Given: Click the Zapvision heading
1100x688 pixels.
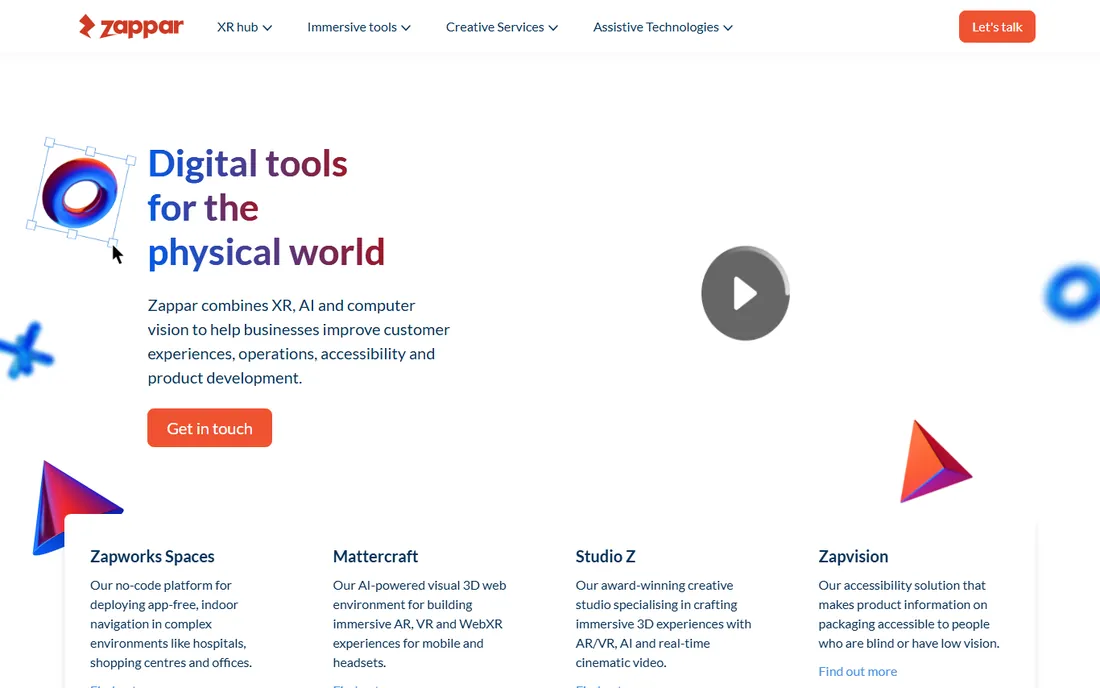Looking at the screenshot, I should (853, 556).
